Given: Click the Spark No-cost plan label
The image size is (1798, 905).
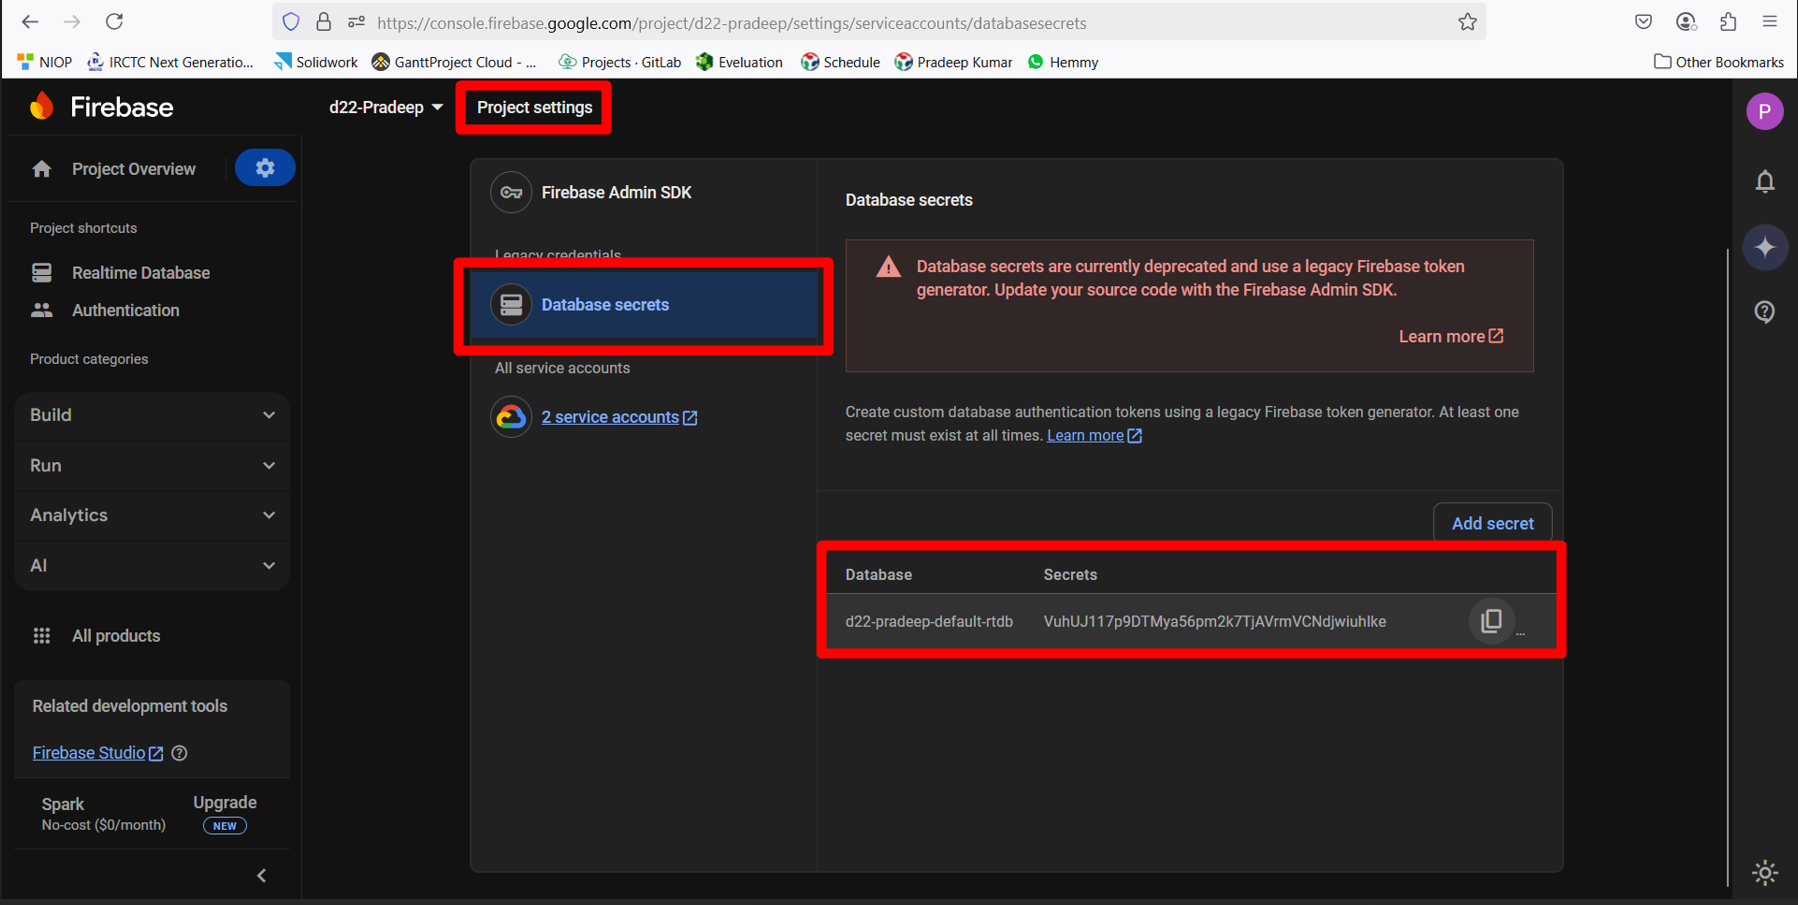Looking at the screenshot, I should [103, 814].
